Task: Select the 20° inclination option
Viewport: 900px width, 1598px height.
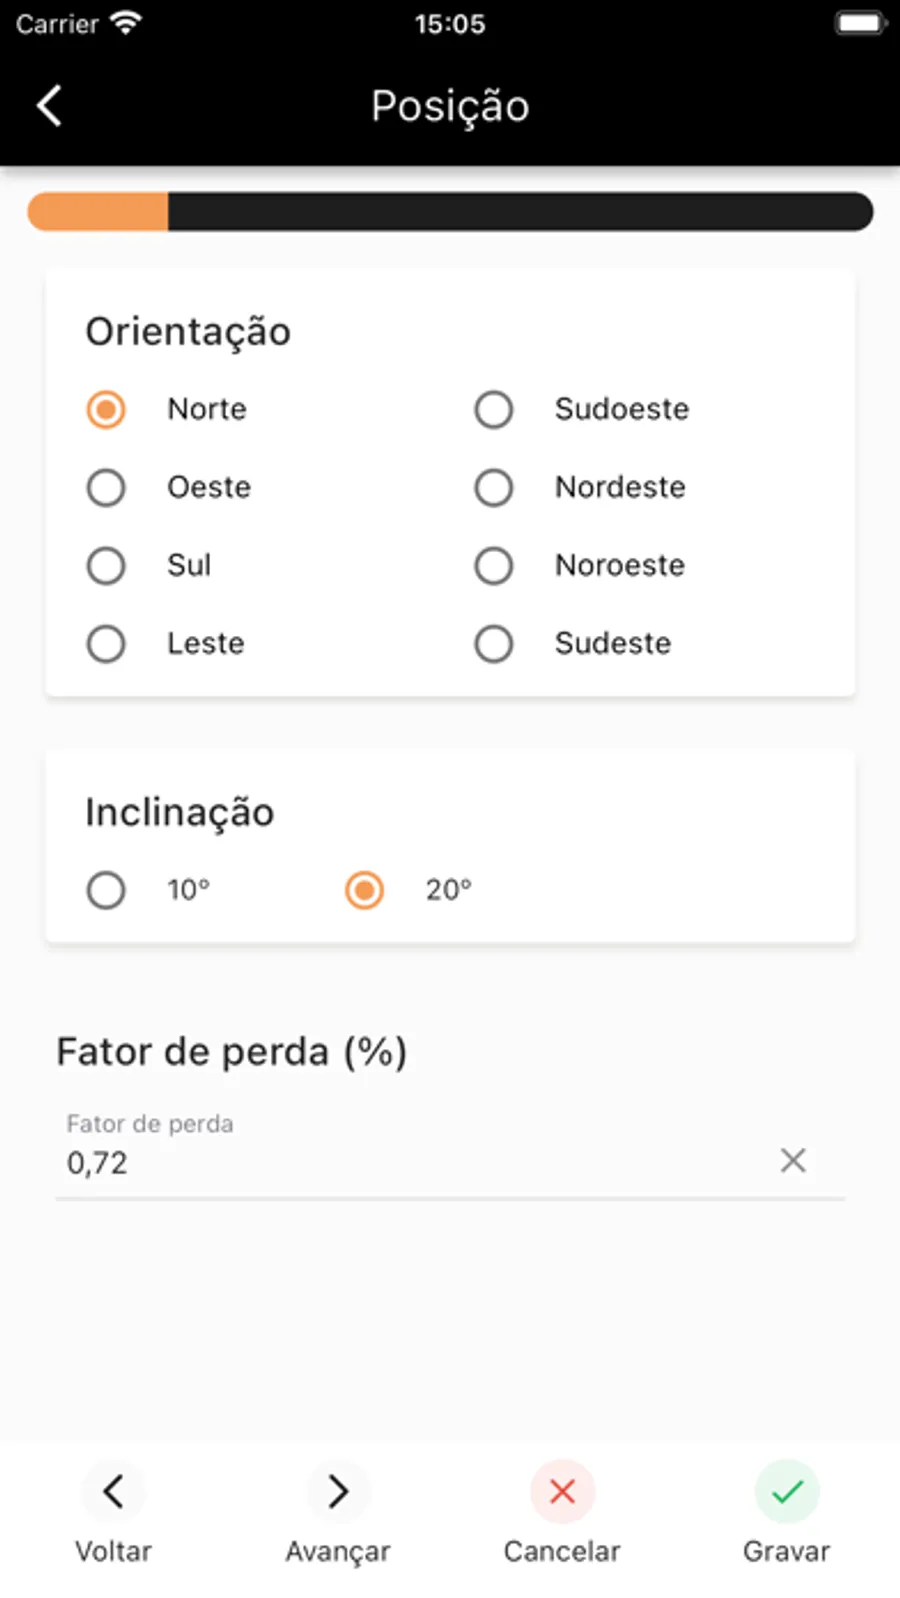Action: (364, 889)
